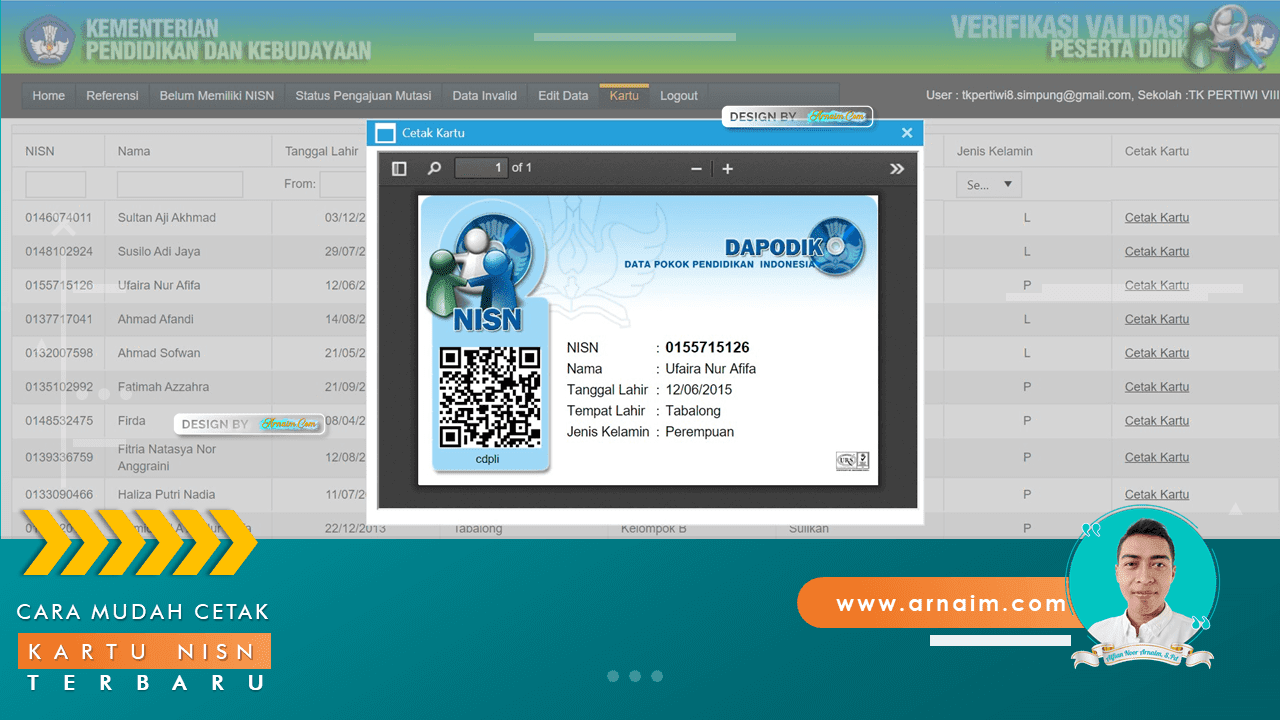The height and width of the screenshot is (720, 1280).
Task: Go to the Status Pengajuan Mutasi menu
Action: [363, 95]
